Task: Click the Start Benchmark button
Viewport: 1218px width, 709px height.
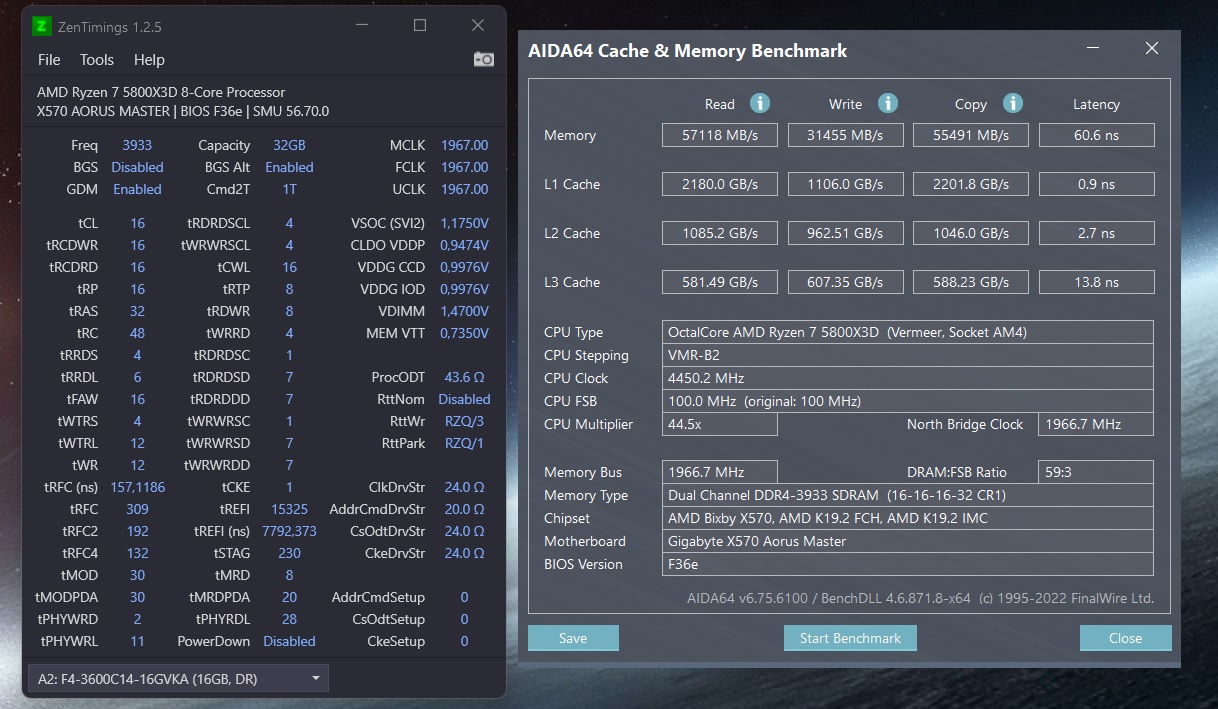Action: coord(850,638)
